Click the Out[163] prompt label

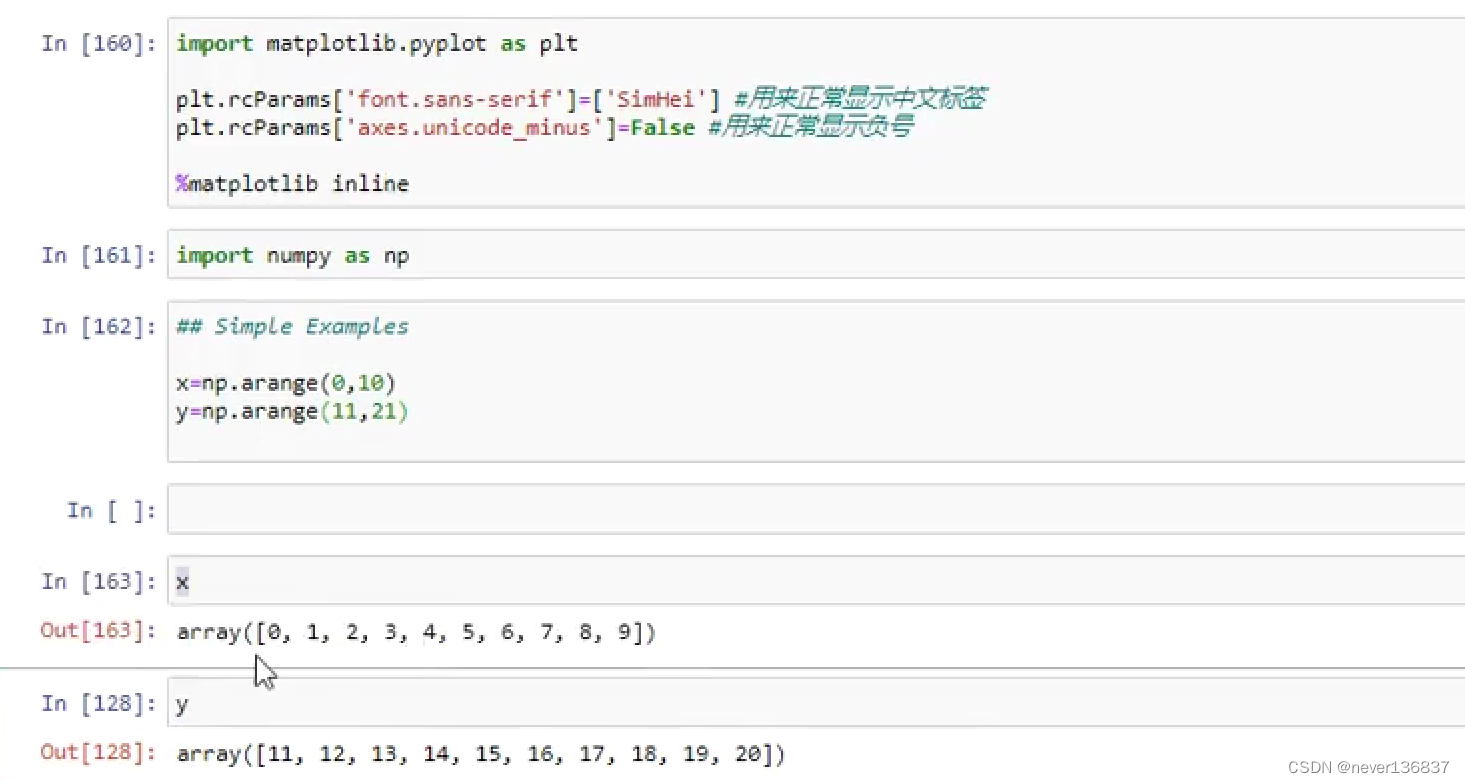[x=97, y=630]
